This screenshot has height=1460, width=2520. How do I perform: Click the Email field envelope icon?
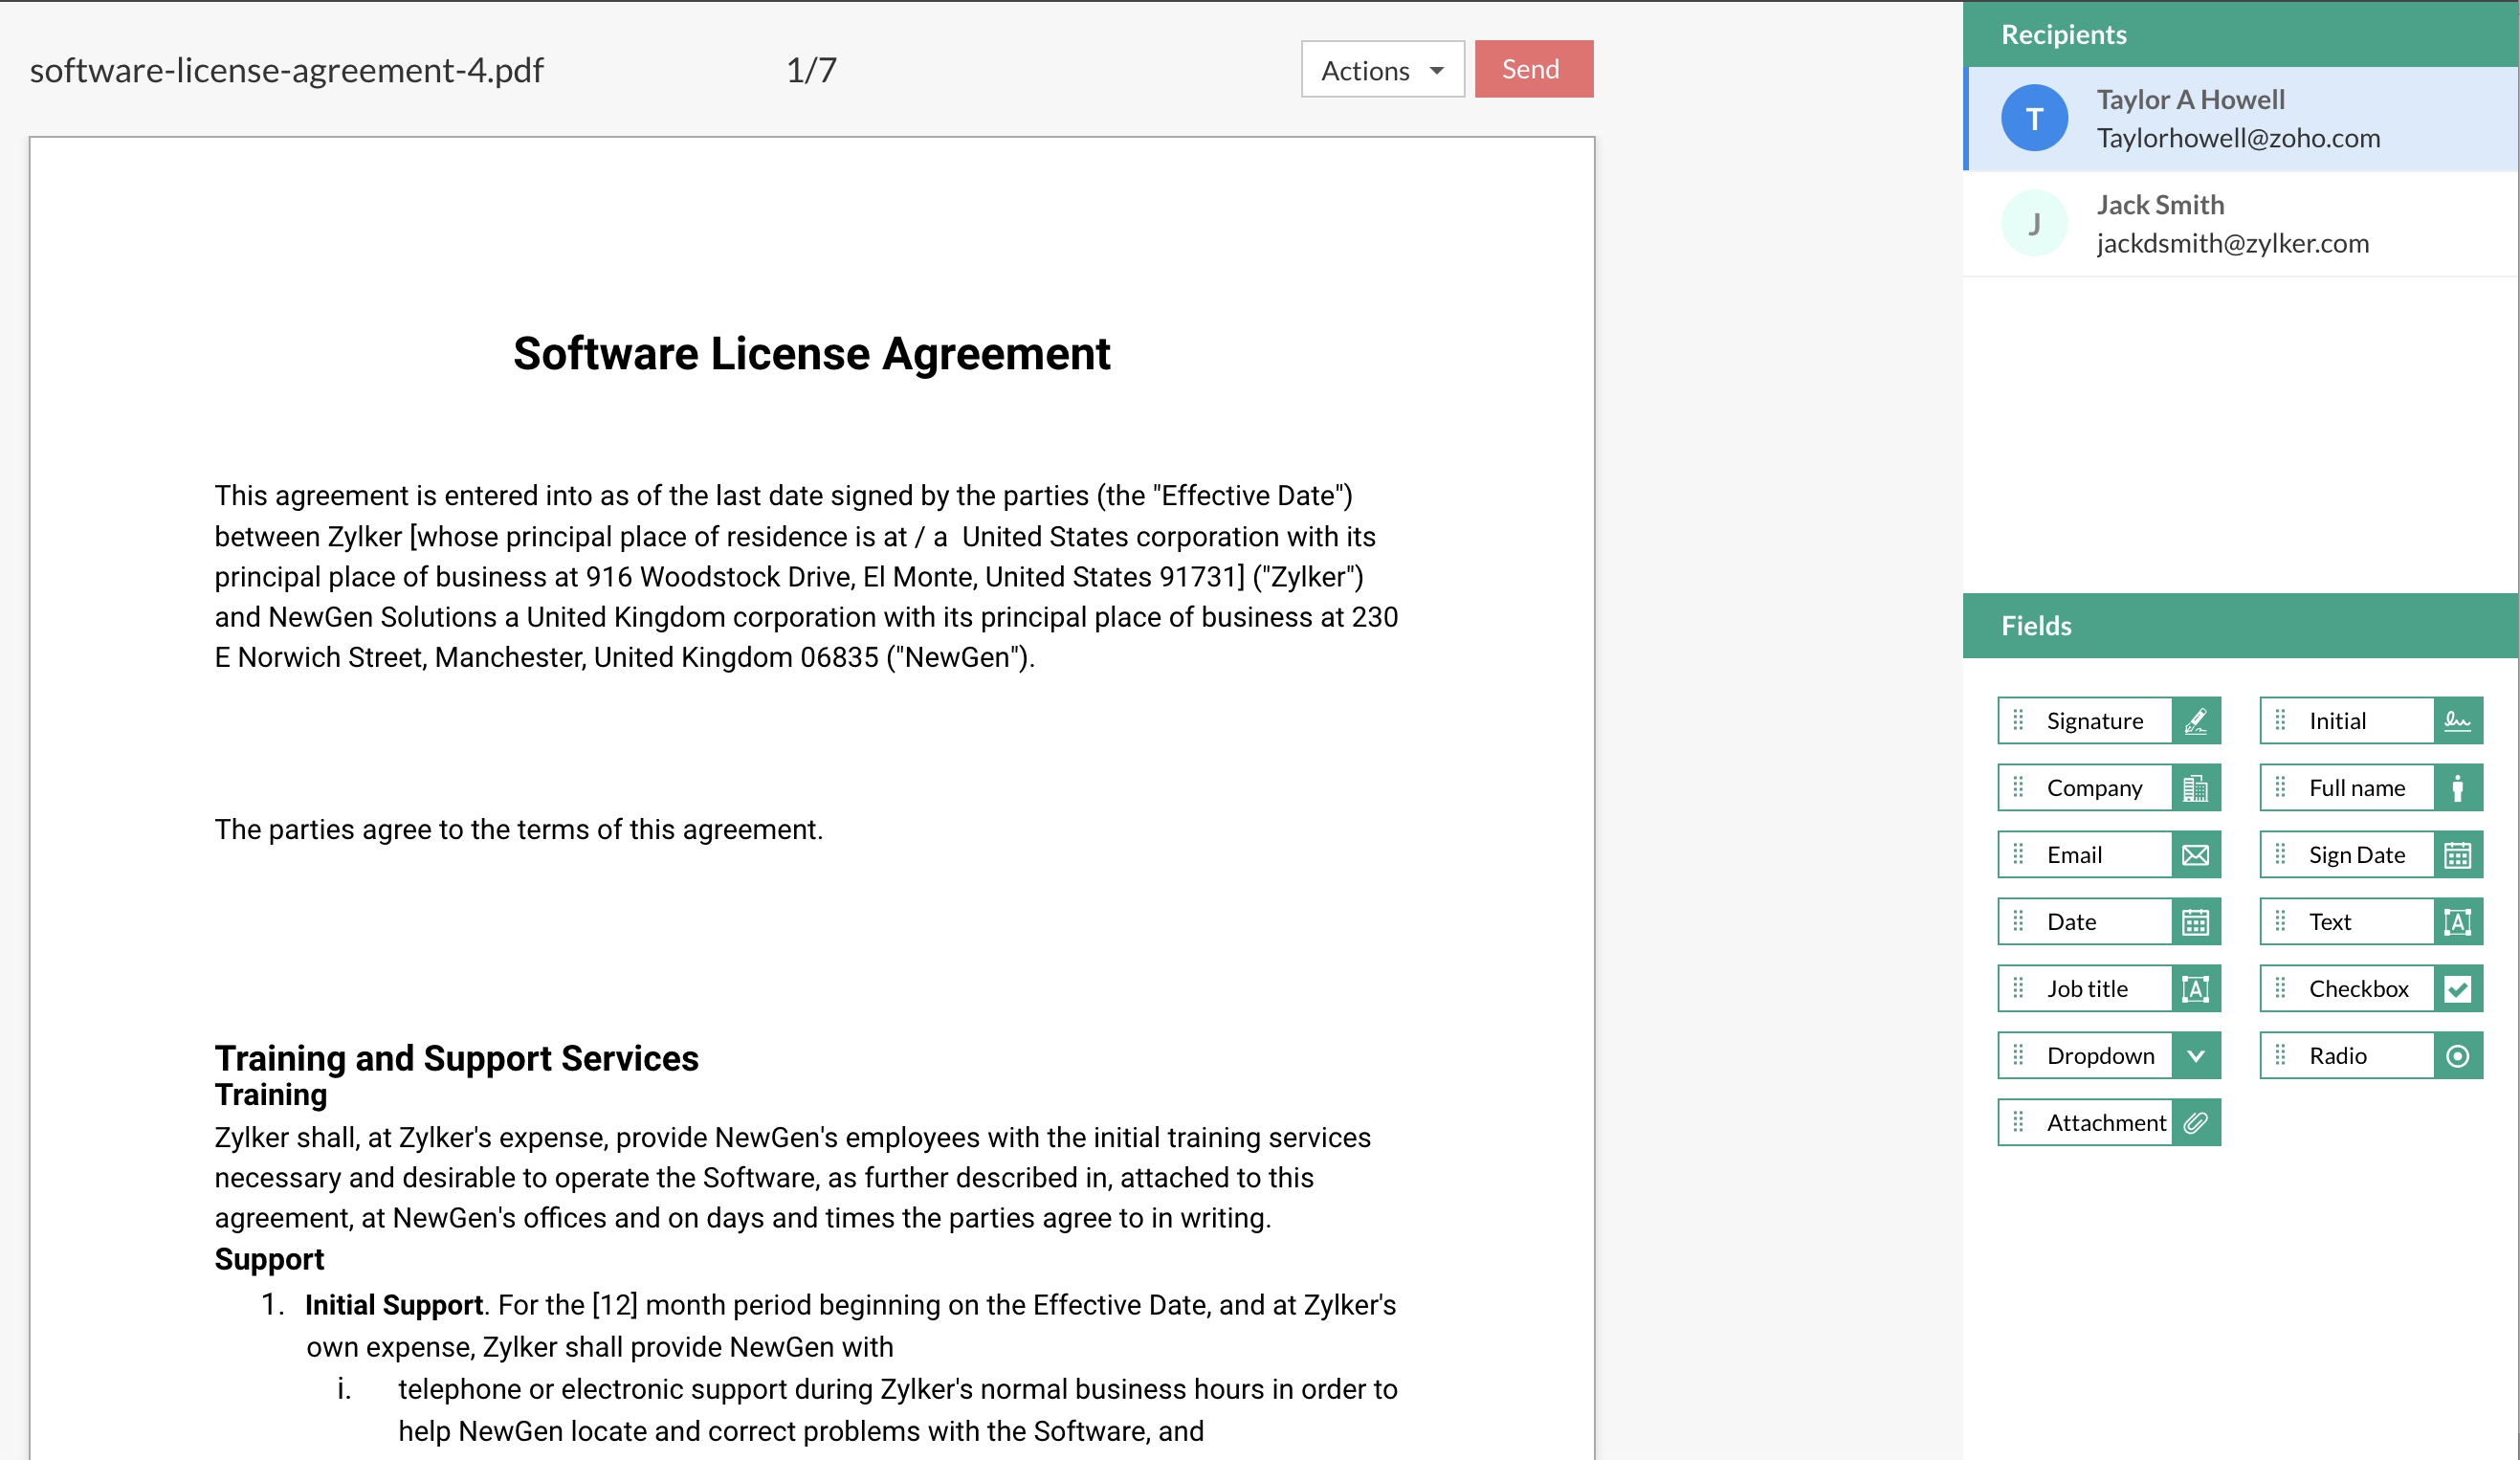[x=2195, y=855]
